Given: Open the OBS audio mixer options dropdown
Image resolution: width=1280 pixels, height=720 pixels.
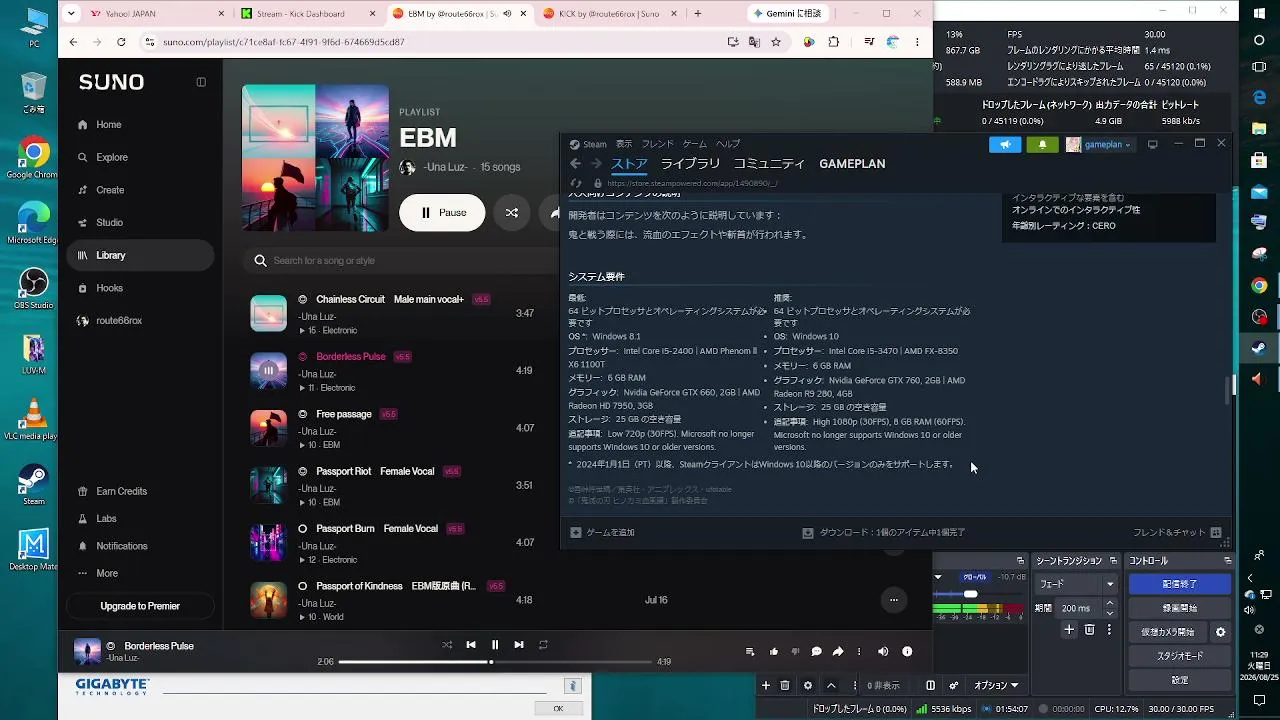Looking at the screenshot, I should pyautogui.click(x=996, y=686).
